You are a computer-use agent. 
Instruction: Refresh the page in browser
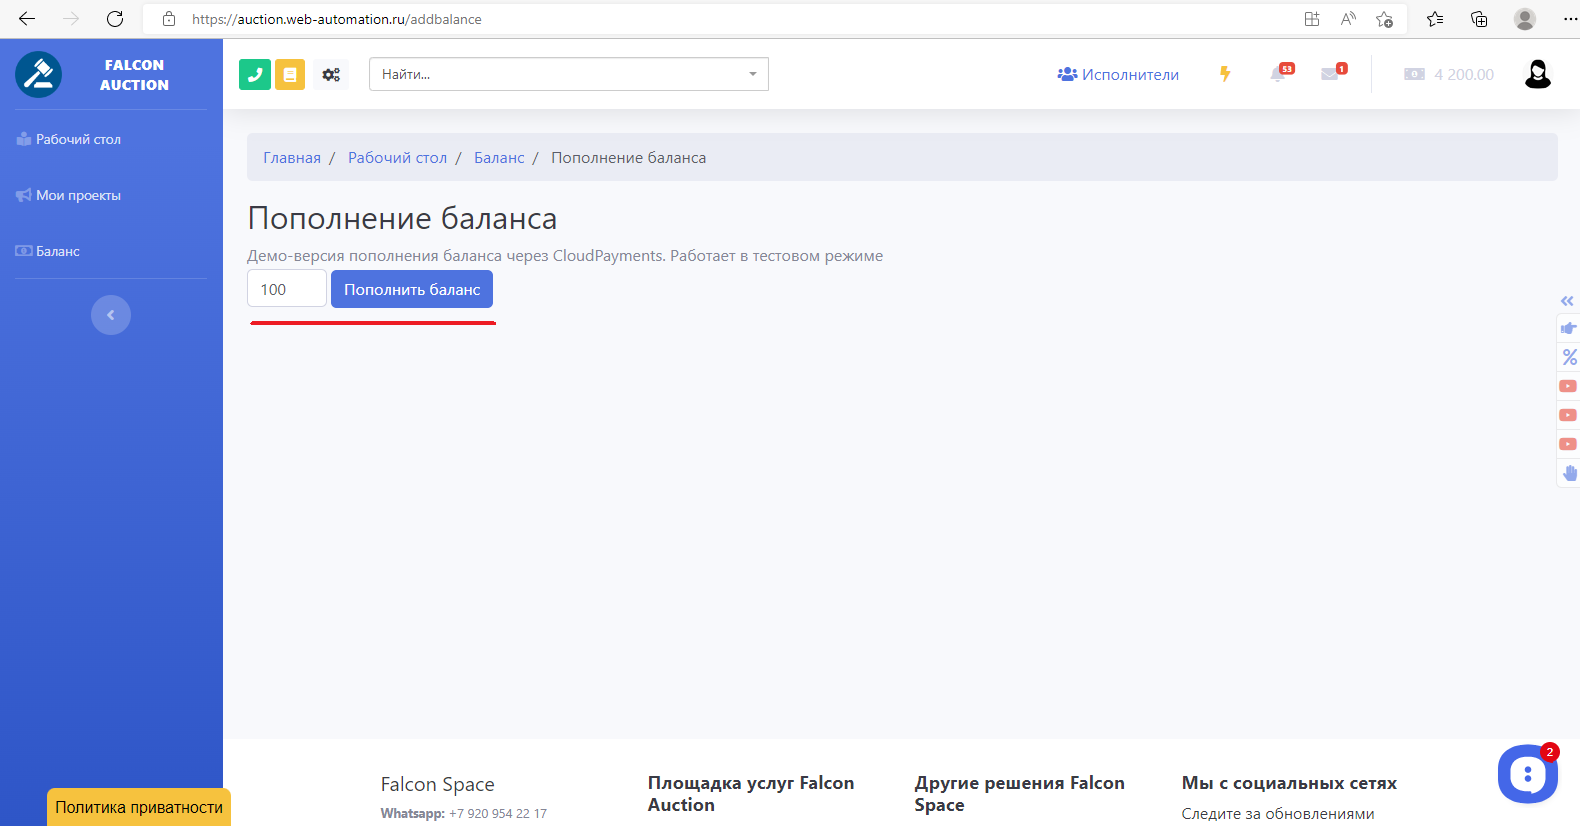coord(115,19)
